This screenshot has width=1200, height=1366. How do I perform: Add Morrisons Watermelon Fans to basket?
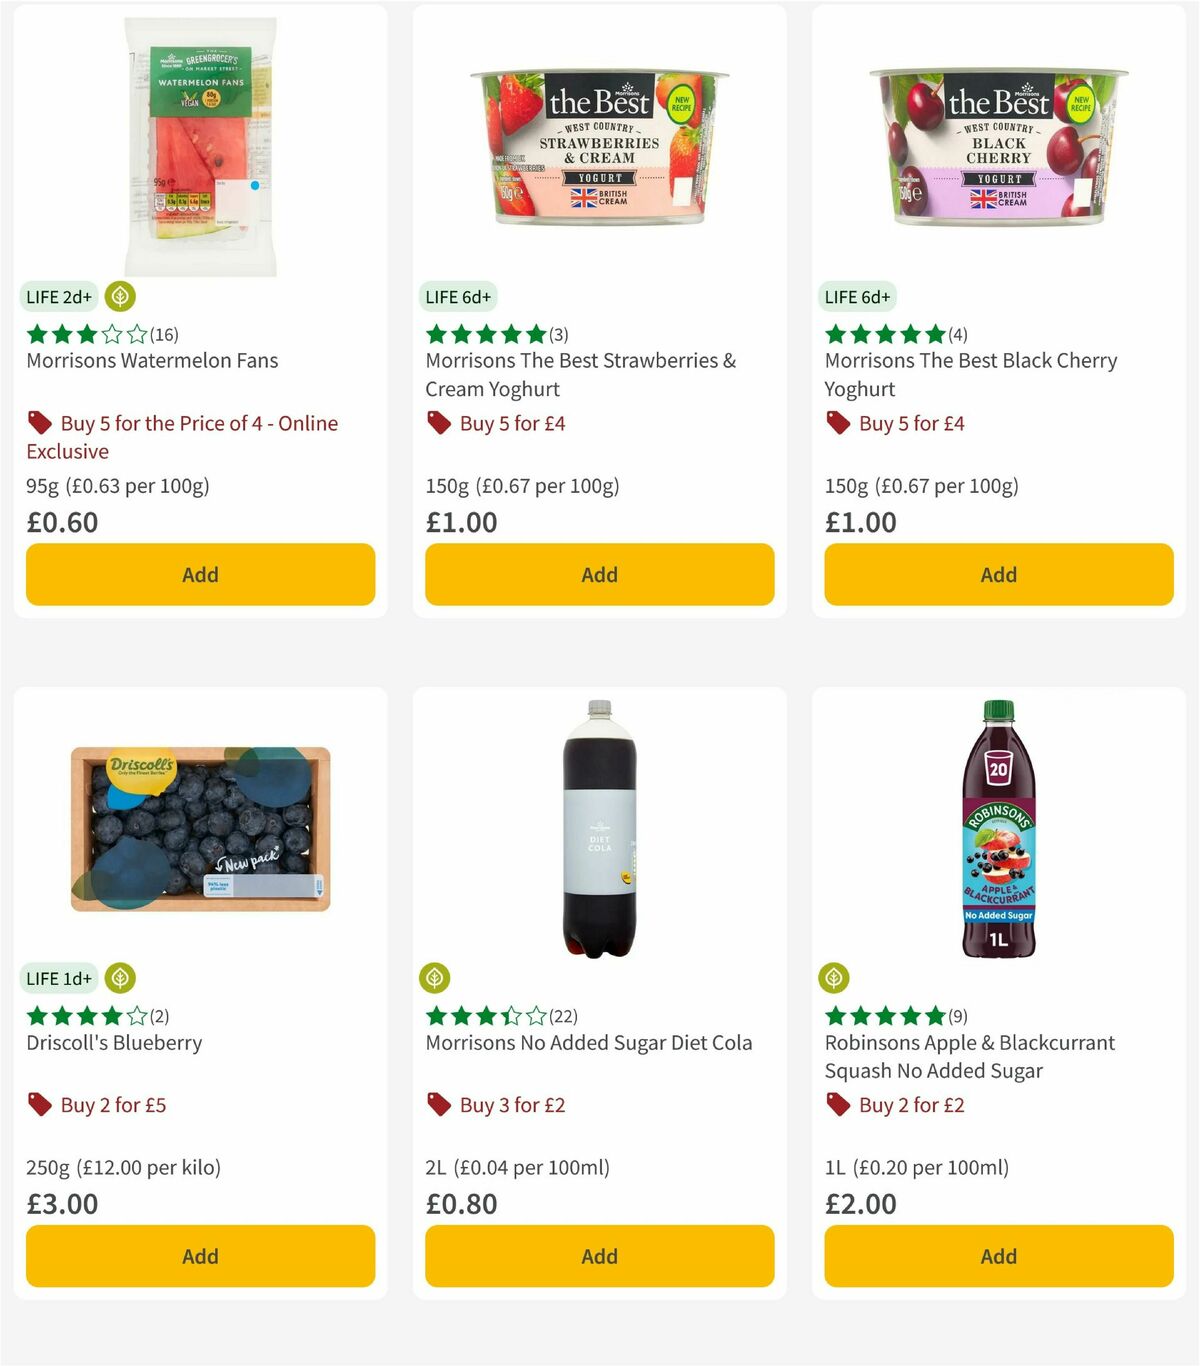point(200,575)
